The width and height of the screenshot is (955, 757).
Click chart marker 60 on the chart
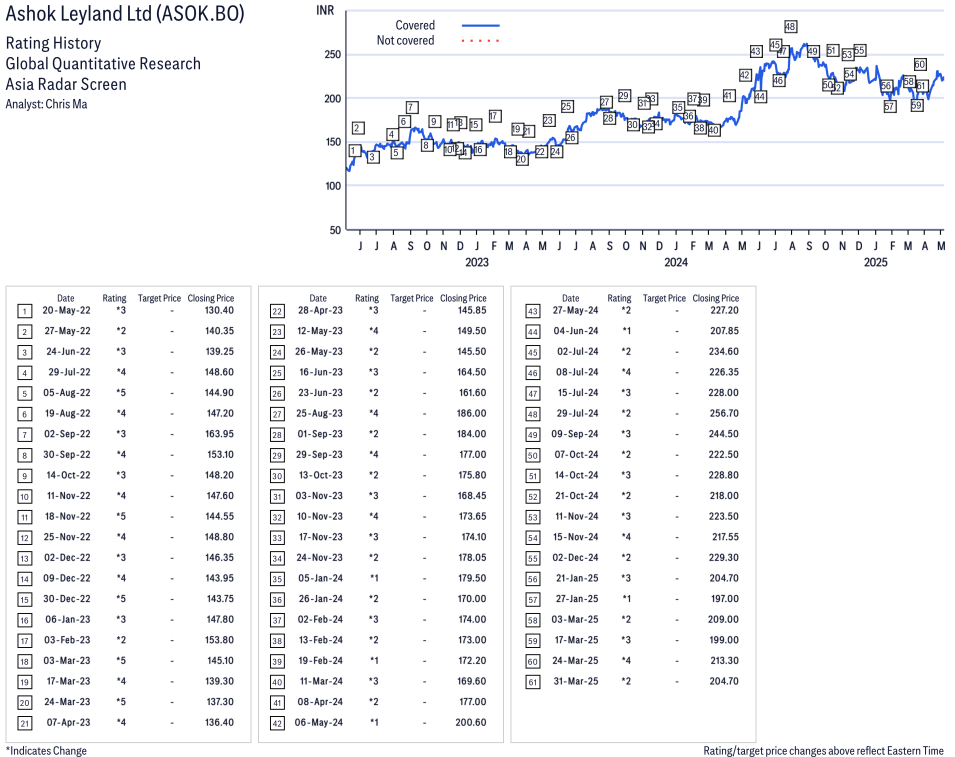pyautogui.click(x=920, y=65)
